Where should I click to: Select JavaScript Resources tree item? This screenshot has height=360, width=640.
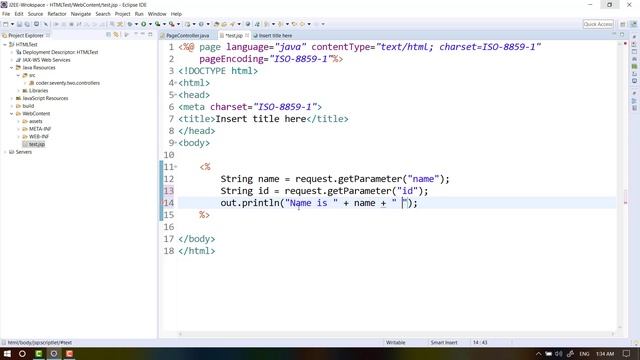click(45, 98)
